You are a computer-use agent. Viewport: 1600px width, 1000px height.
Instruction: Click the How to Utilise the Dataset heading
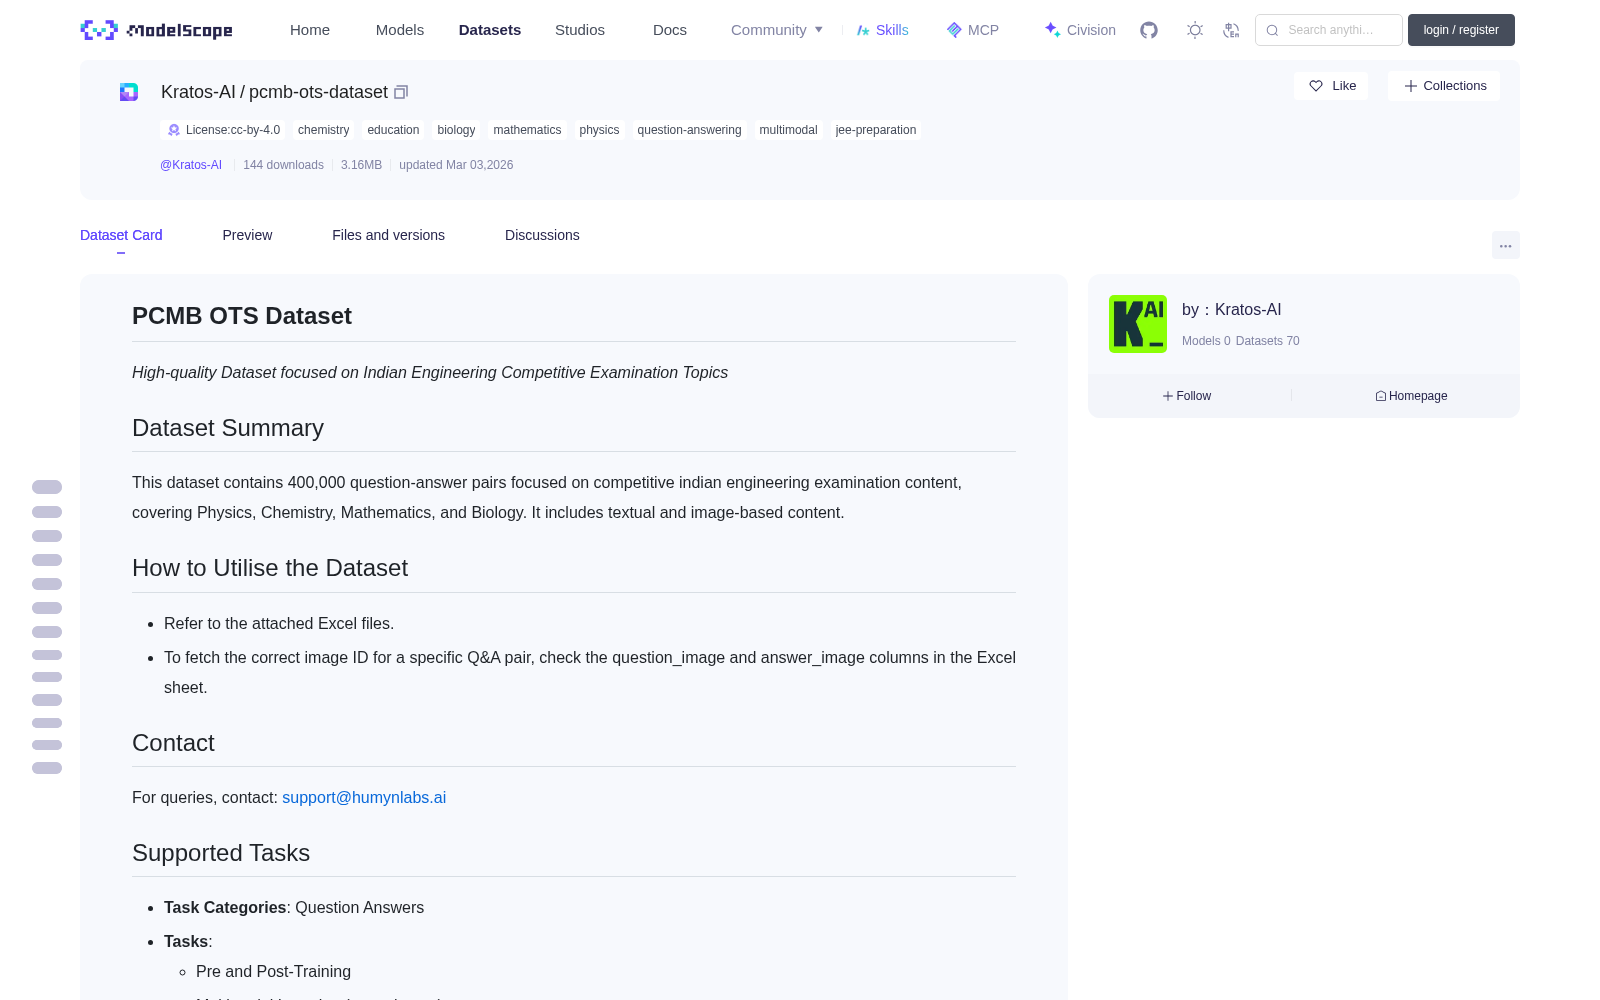pyautogui.click(x=270, y=568)
